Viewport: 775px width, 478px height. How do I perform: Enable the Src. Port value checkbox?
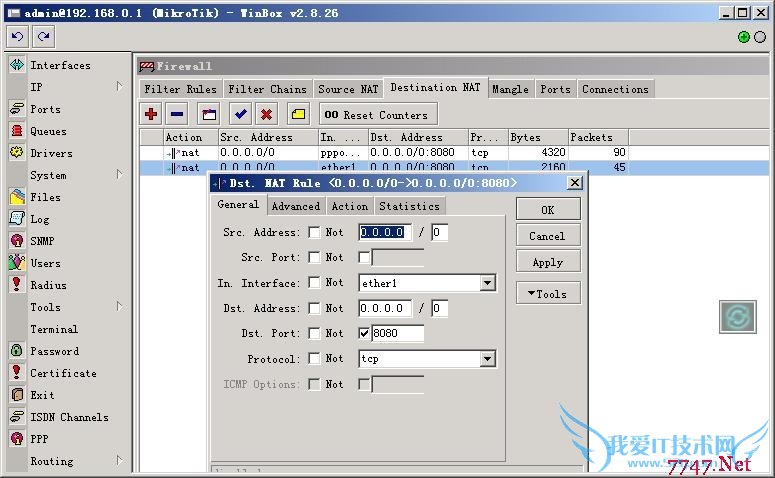pos(364,258)
